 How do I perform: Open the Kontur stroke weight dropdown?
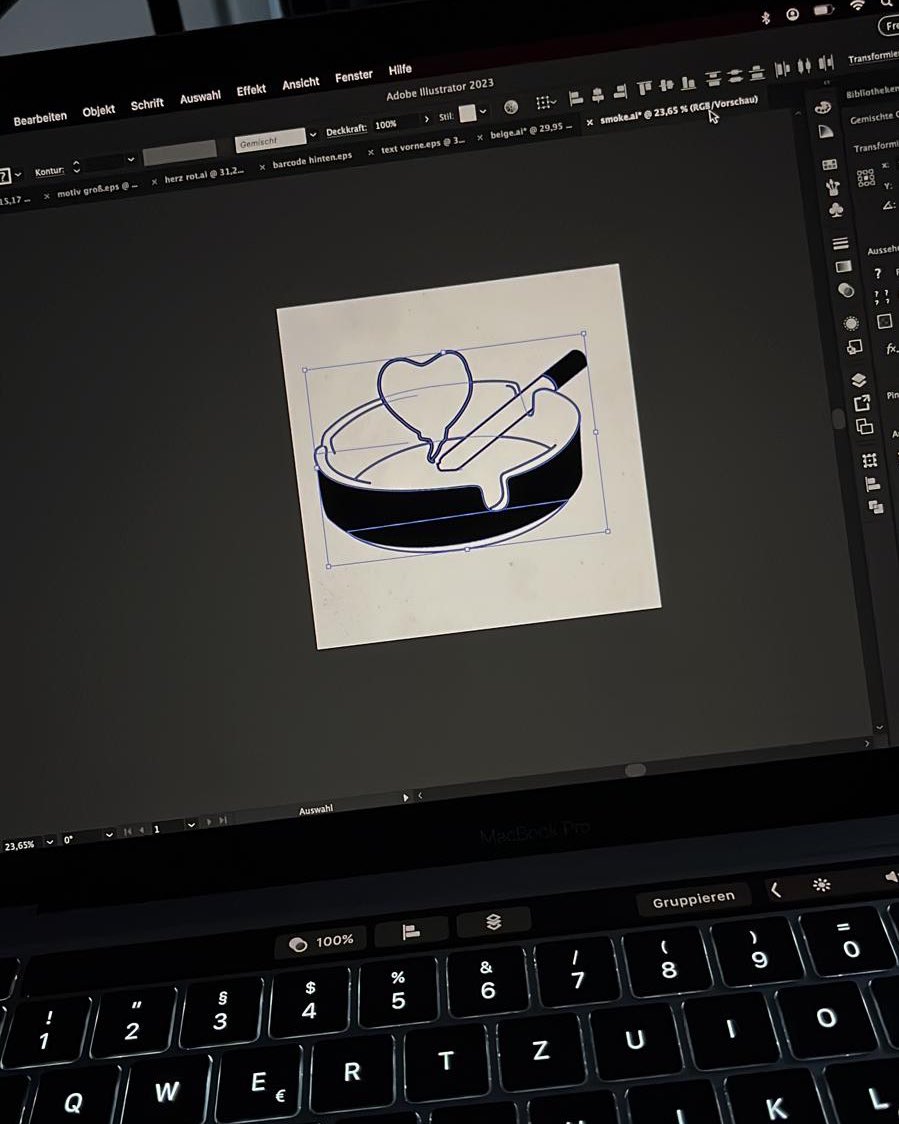tap(130, 159)
